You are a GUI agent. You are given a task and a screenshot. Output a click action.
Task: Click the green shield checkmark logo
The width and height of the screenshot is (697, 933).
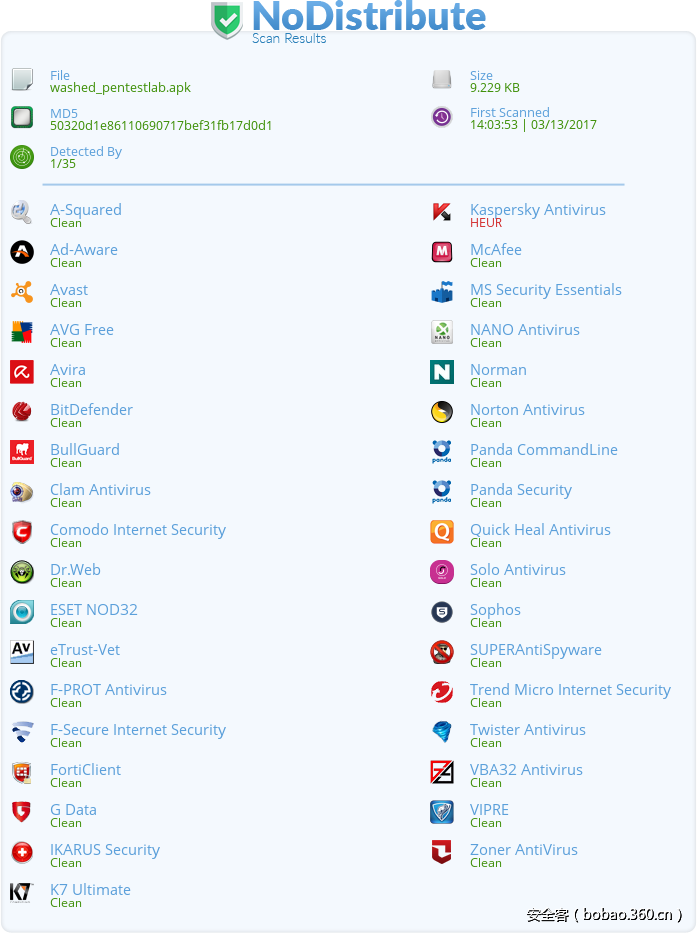226,19
